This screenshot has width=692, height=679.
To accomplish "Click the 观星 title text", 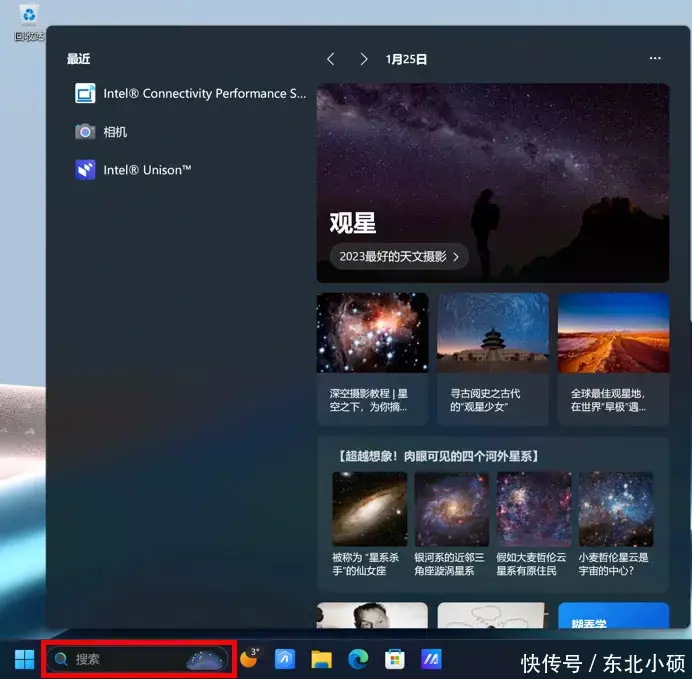I will (353, 223).
